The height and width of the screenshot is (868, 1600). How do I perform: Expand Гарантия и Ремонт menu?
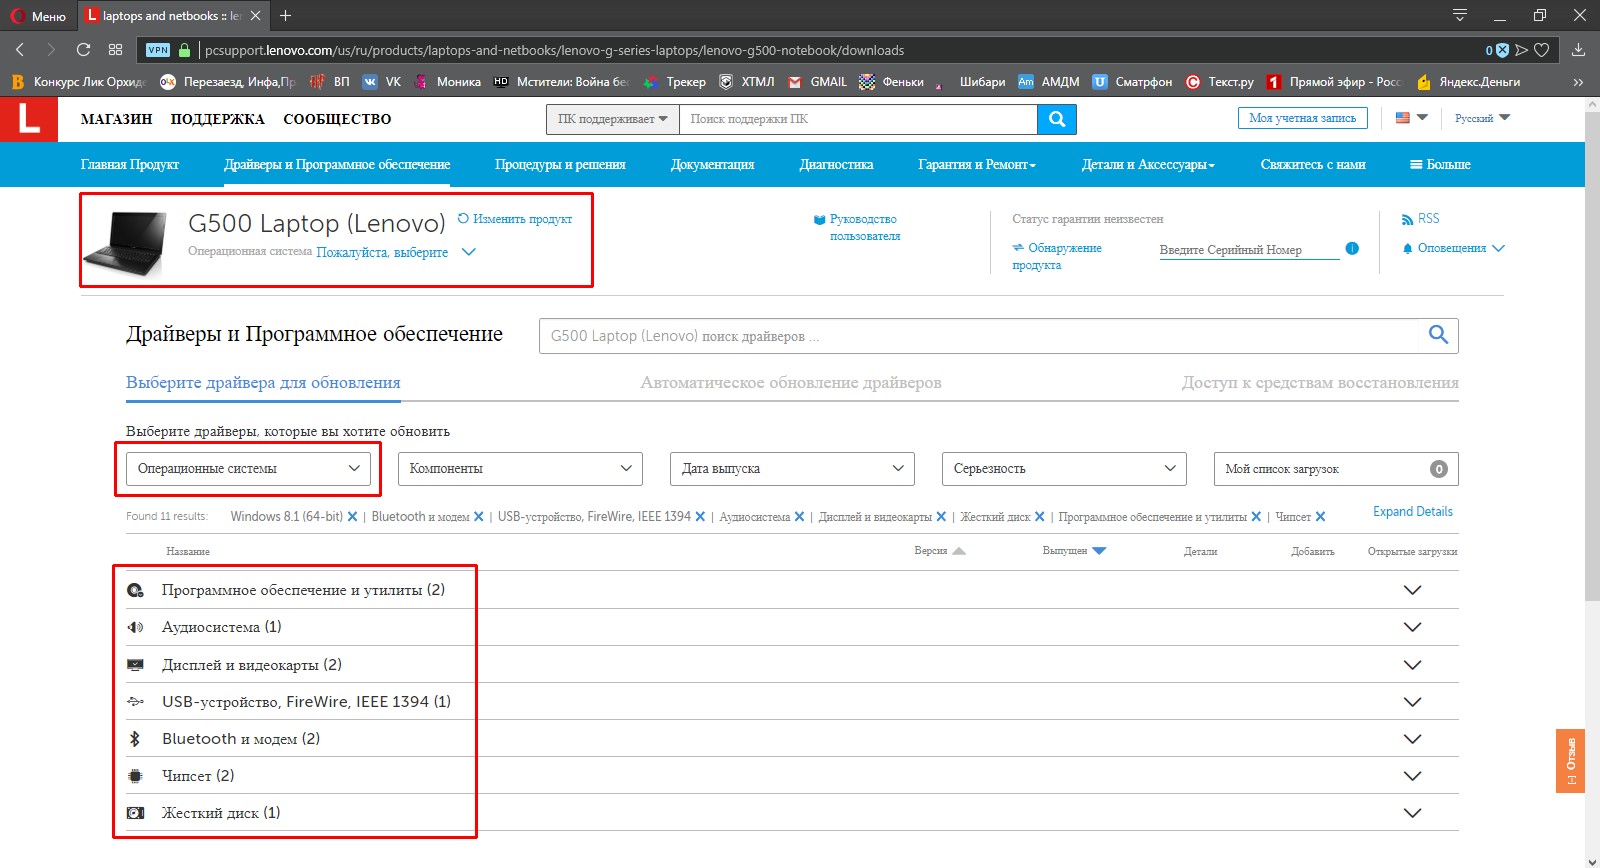pos(977,164)
